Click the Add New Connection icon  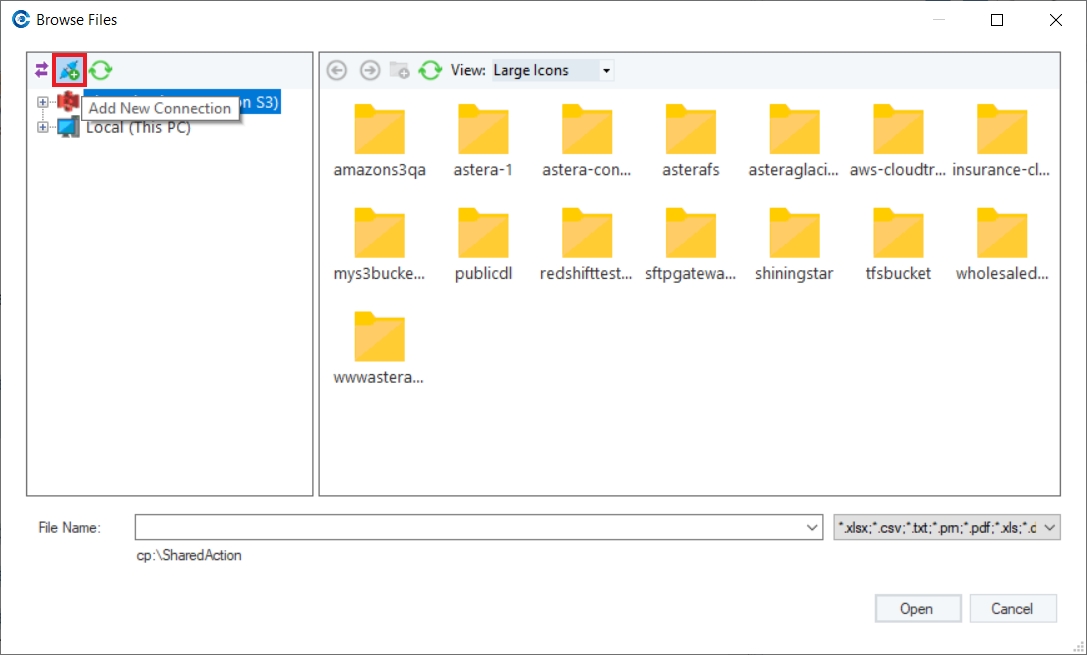(69, 70)
